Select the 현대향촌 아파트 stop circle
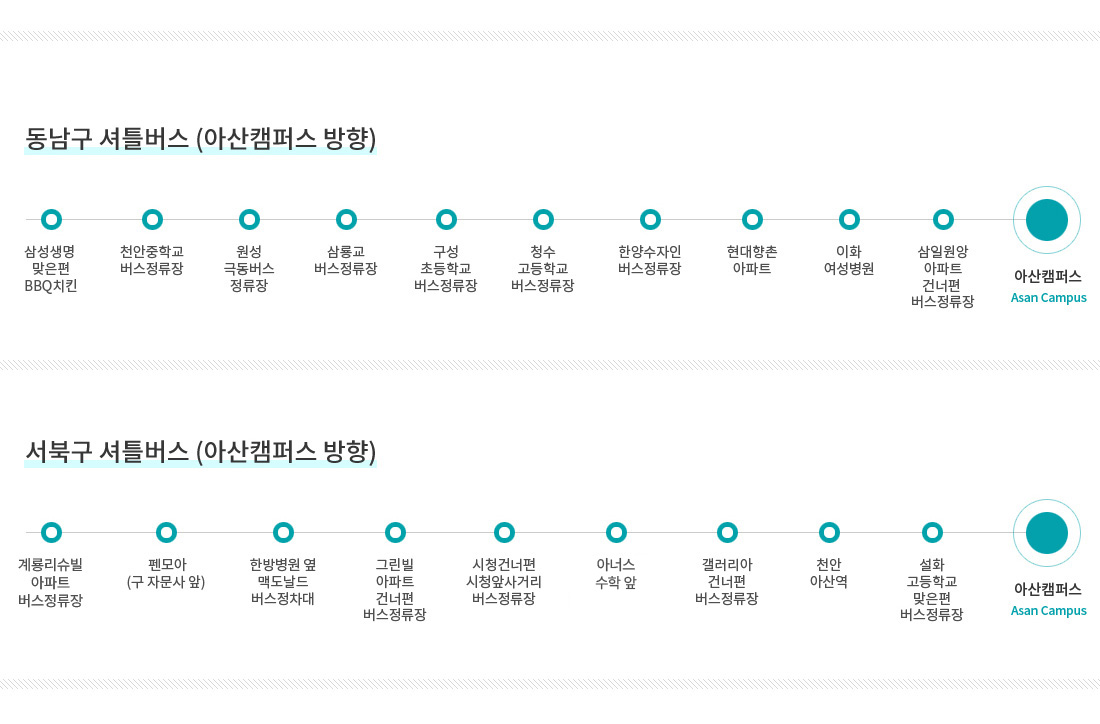This screenshot has height=724, width=1100. coord(752,220)
